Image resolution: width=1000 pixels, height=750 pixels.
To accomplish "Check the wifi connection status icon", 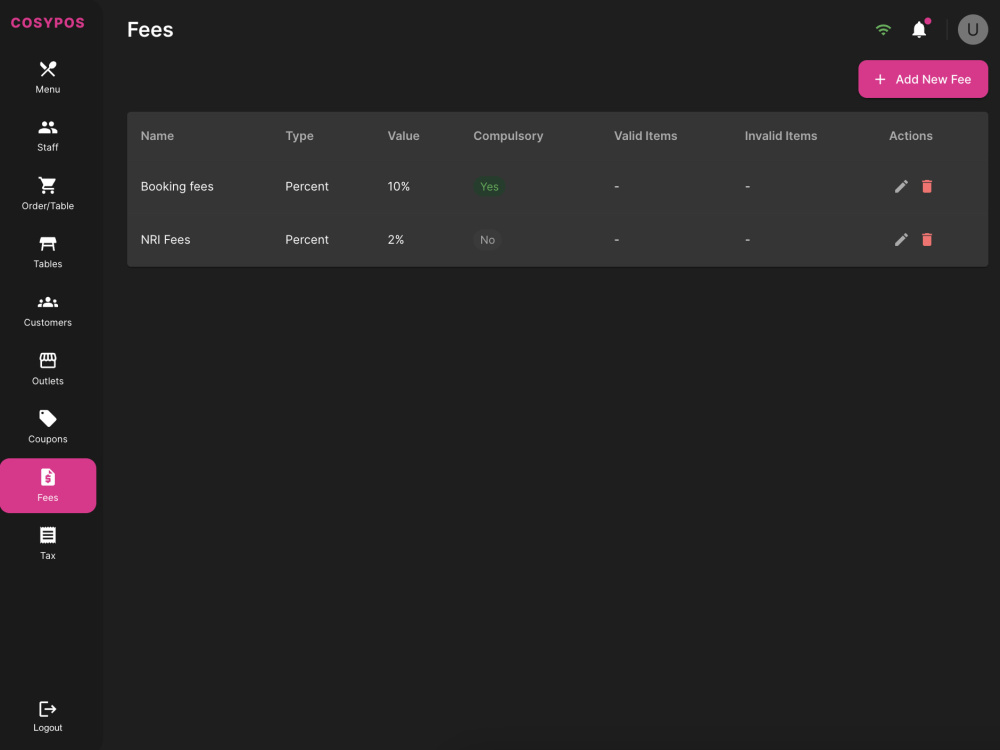I will 883,29.
